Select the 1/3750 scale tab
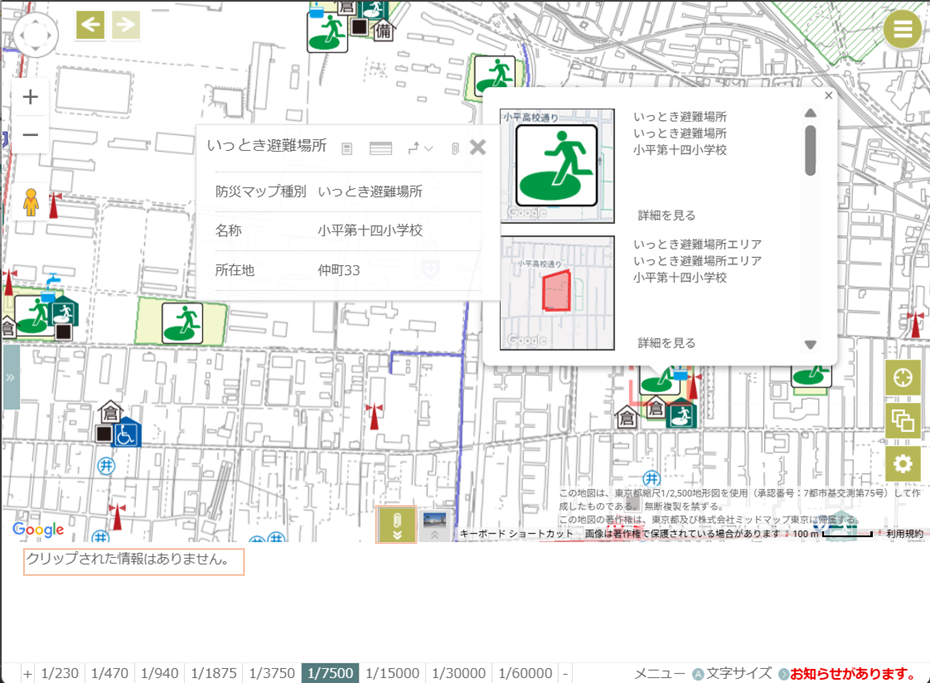Image resolution: width=930 pixels, height=683 pixels. (x=272, y=673)
